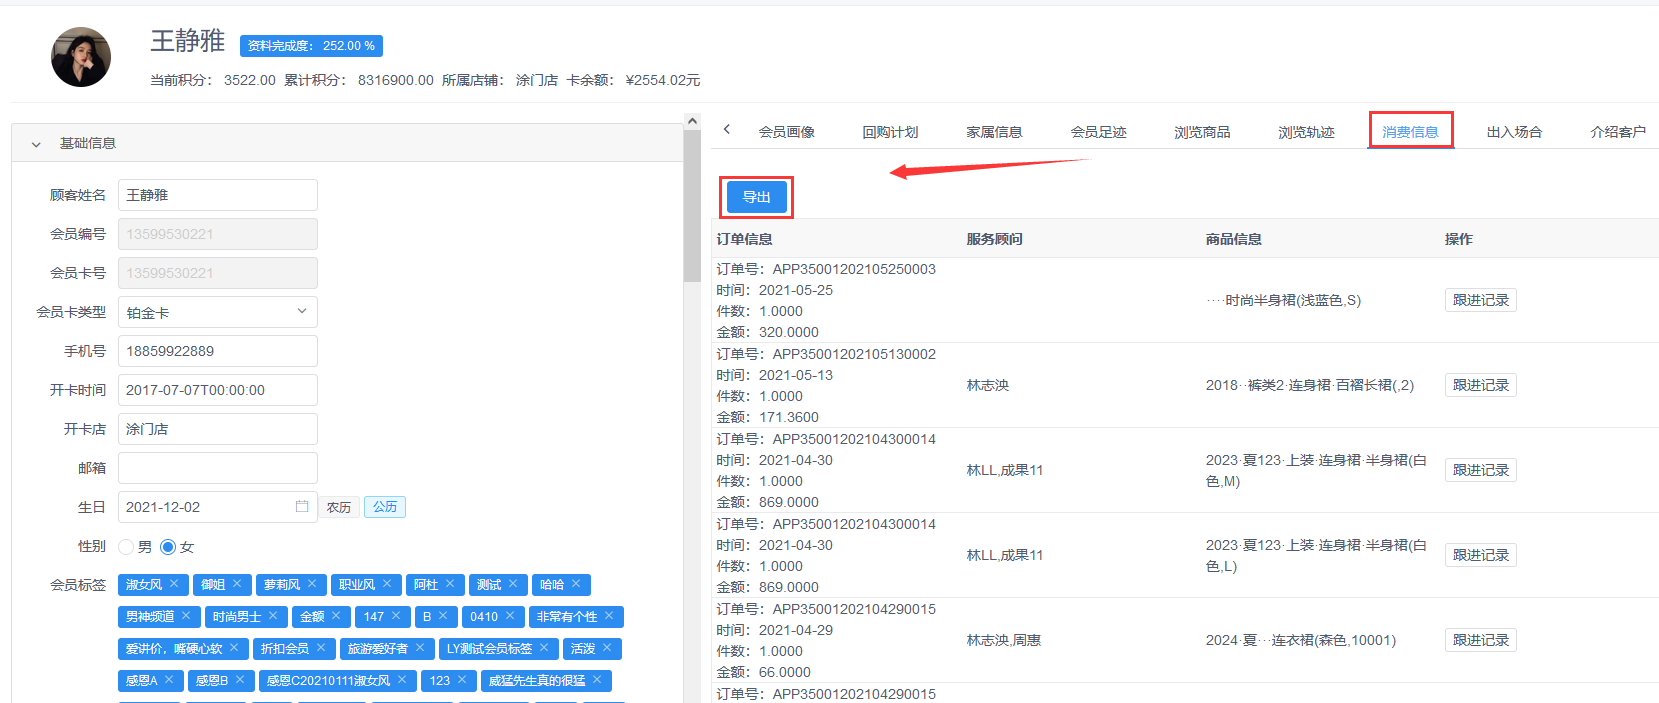The image size is (1659, 703).
Task: Remove the 淑女风 member tag
Action: point(174,584)
